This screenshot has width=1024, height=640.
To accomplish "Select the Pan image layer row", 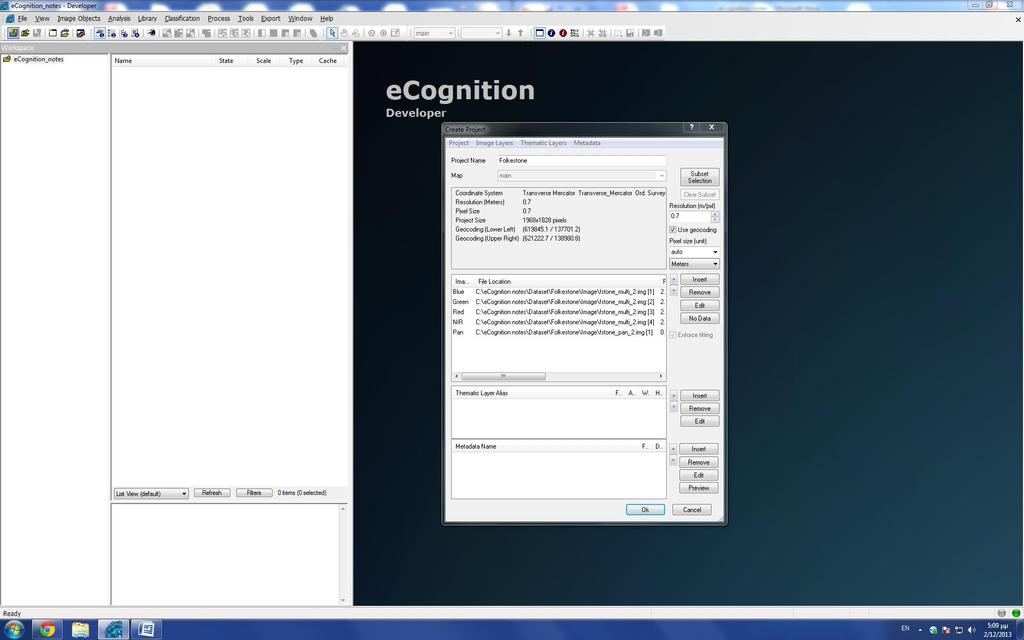I will click(558, 332).
